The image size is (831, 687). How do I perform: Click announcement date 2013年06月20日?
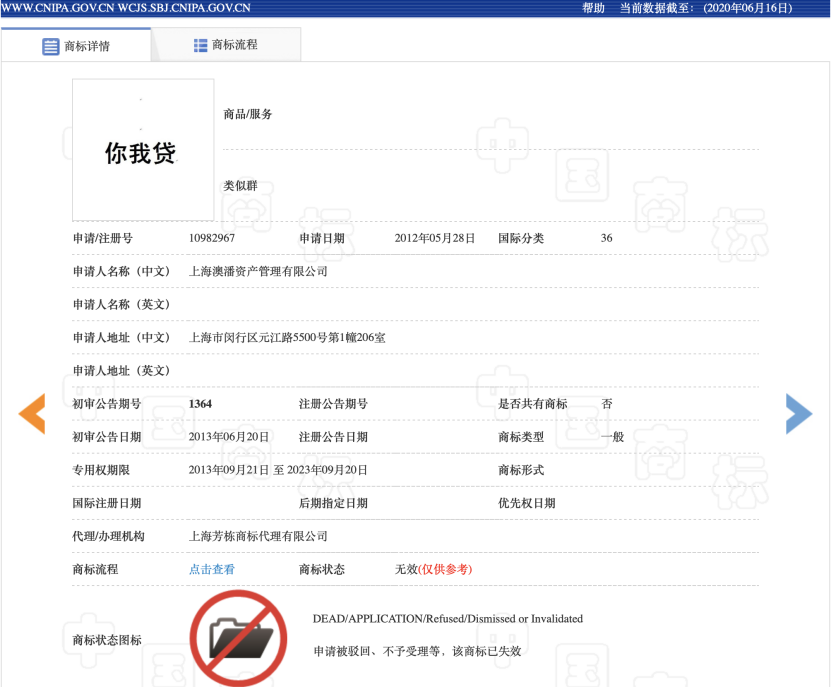(229, 437)
